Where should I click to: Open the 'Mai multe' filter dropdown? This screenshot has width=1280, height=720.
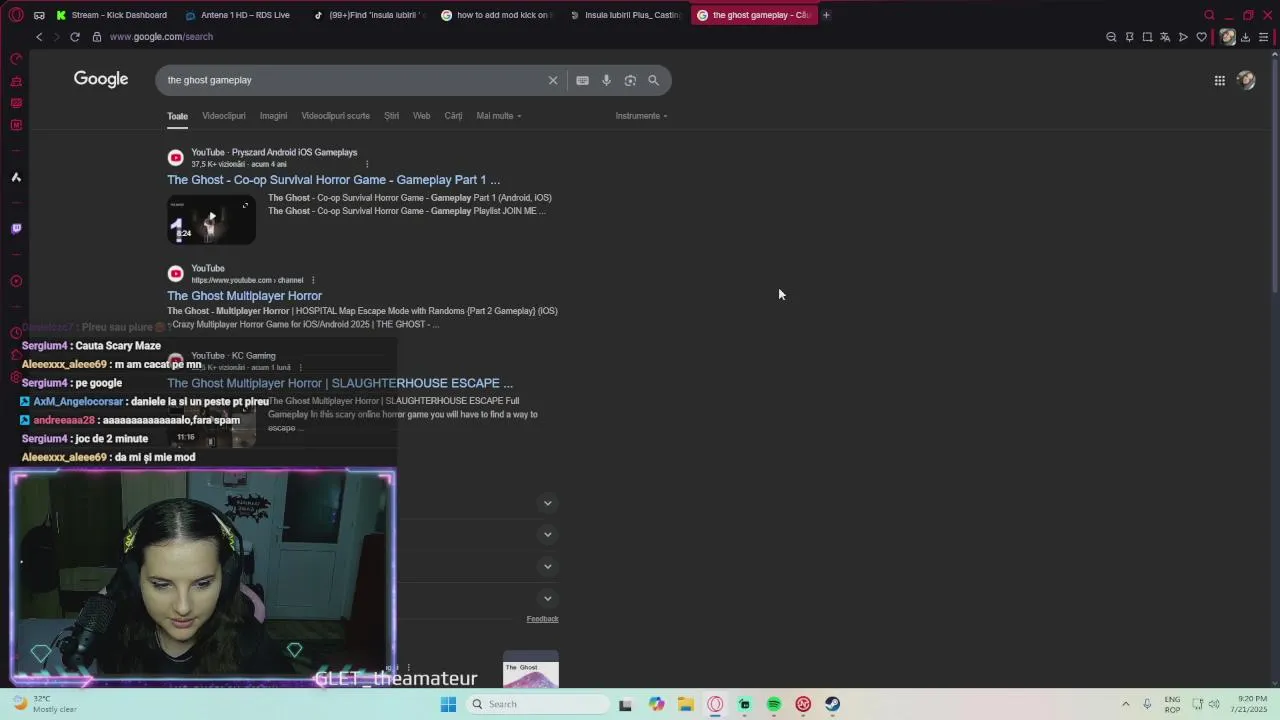(499, 116)
